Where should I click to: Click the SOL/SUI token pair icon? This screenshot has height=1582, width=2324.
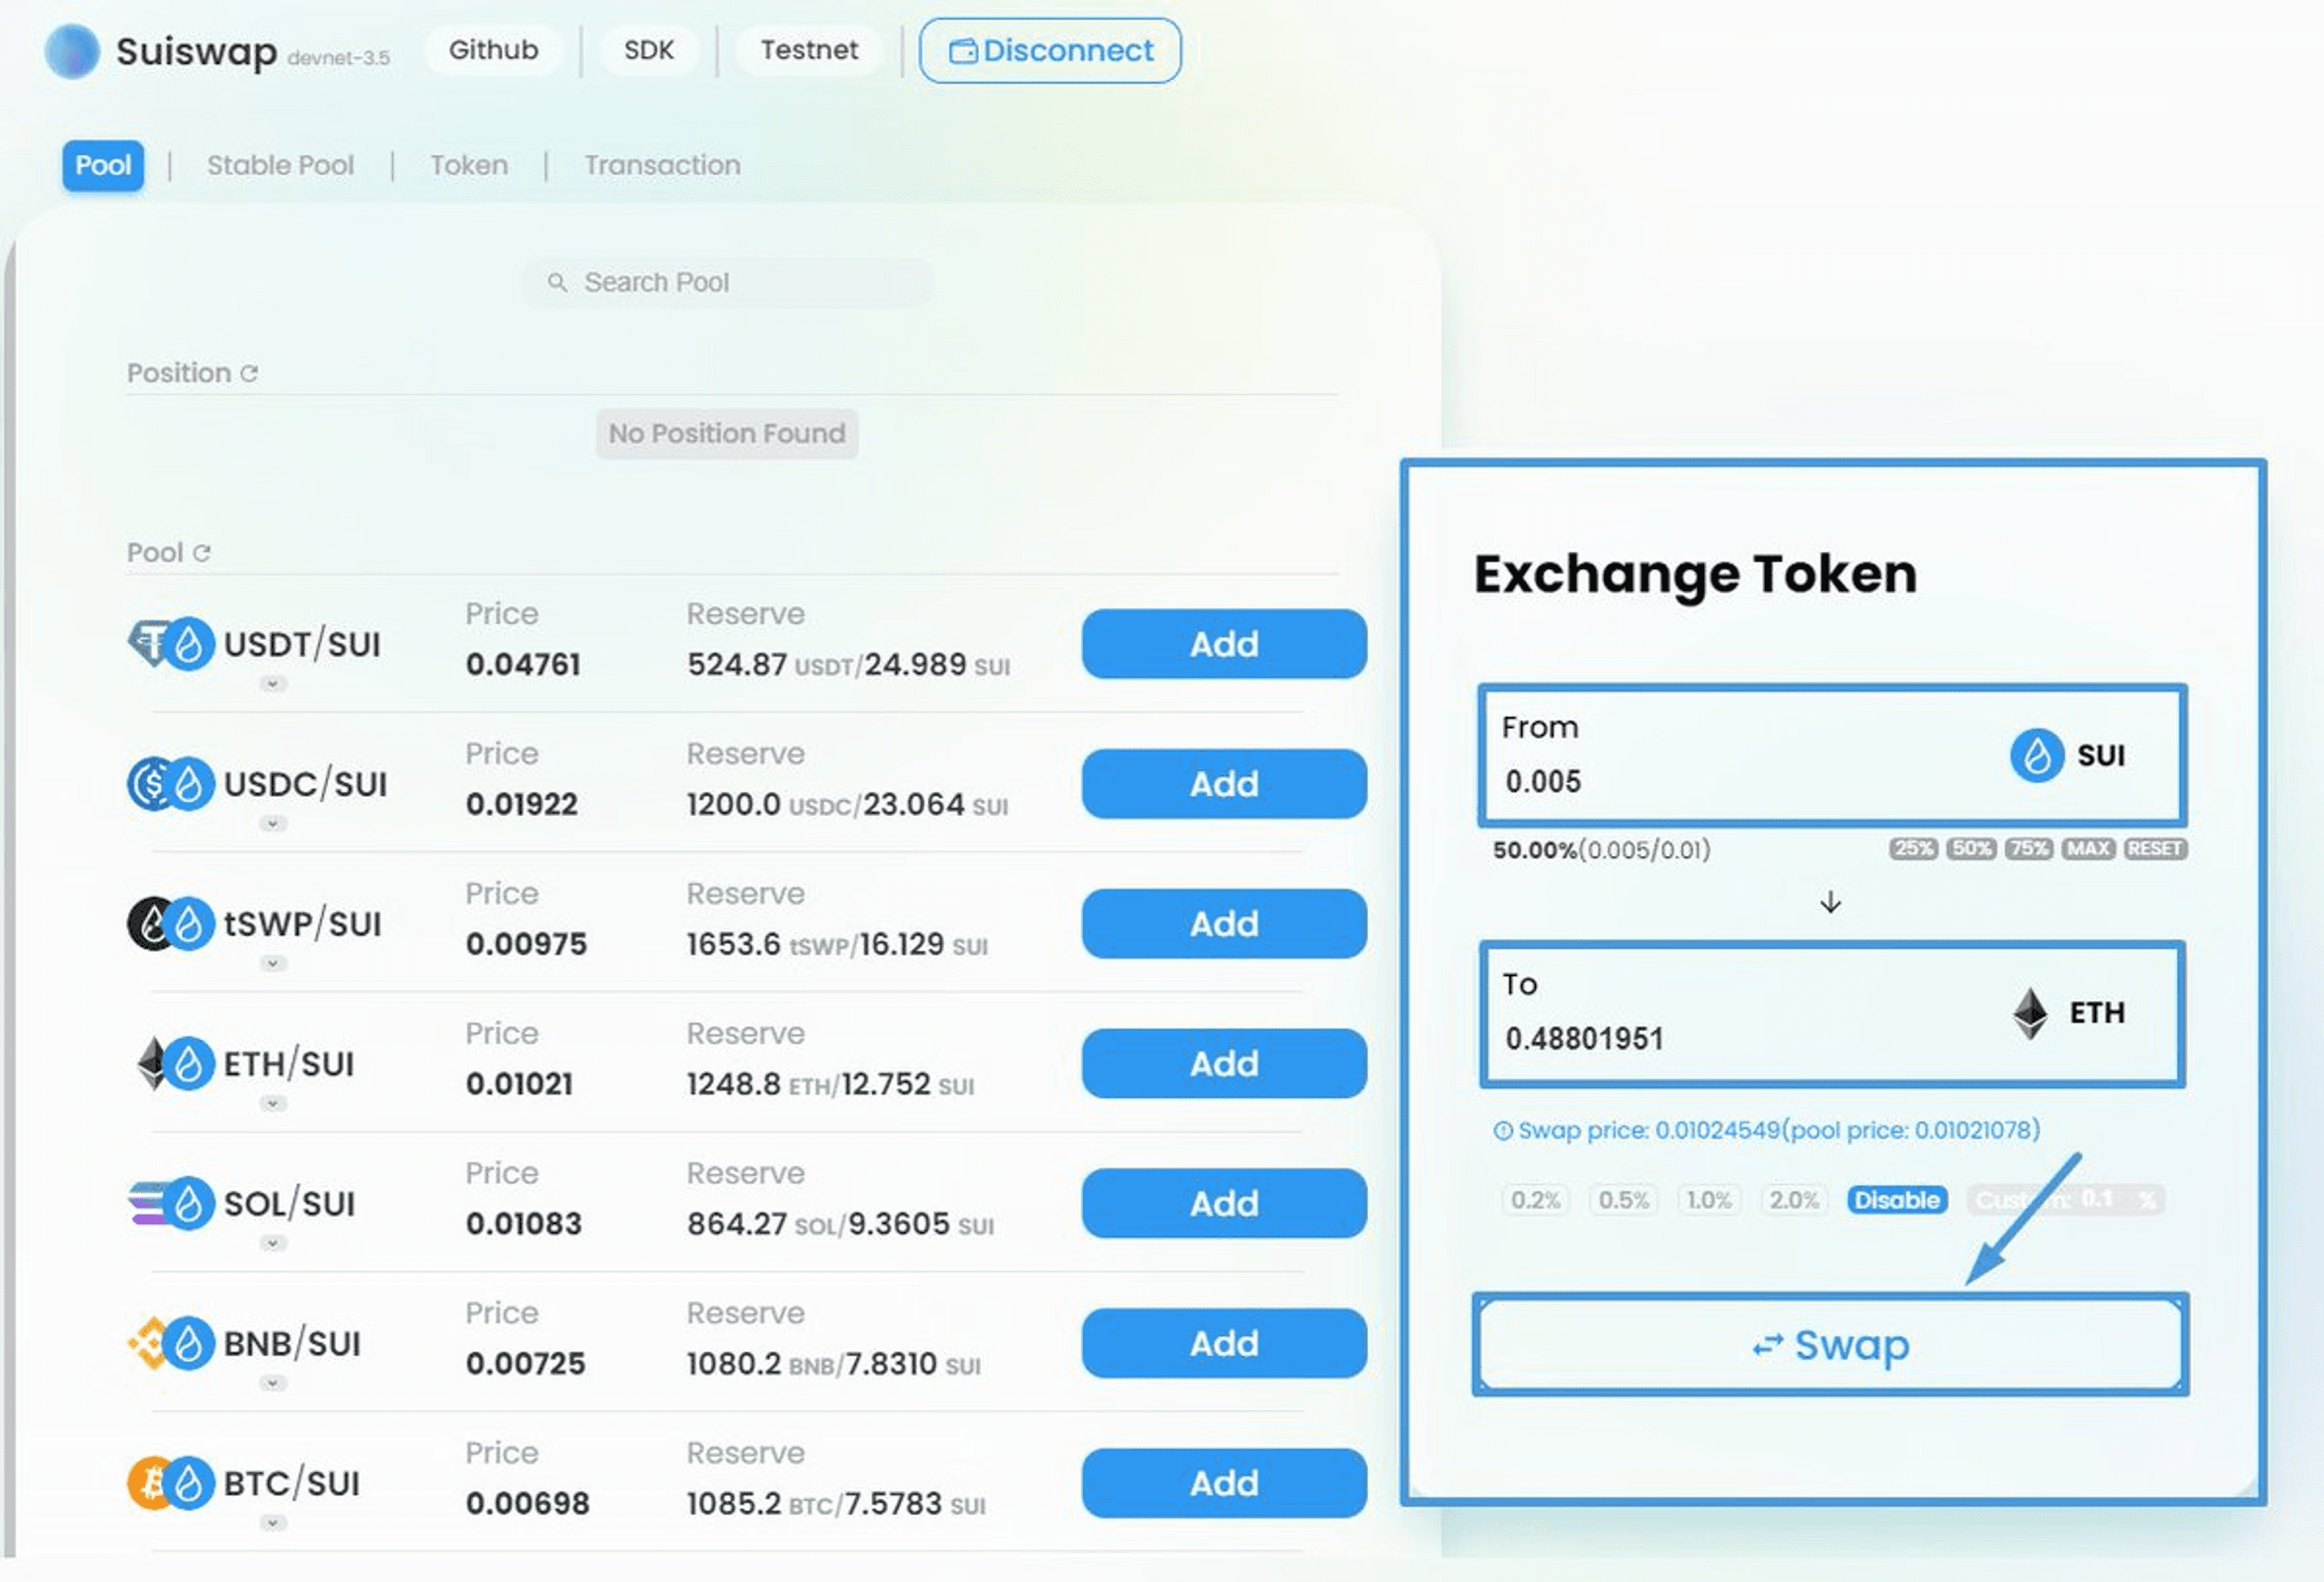pyautogui.click(x=171, y=1204)
